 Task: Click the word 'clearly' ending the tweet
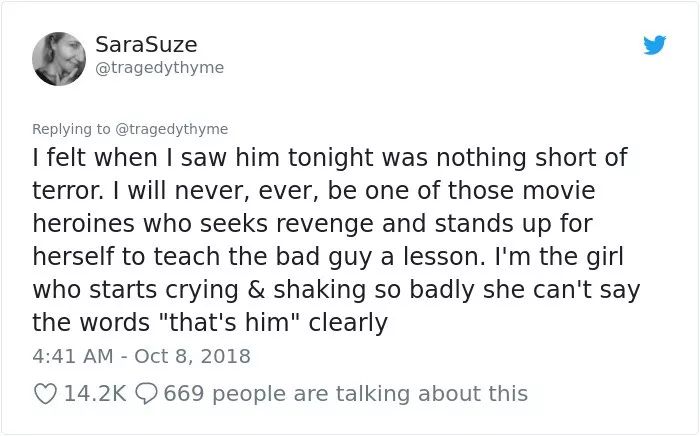[348, 323]
